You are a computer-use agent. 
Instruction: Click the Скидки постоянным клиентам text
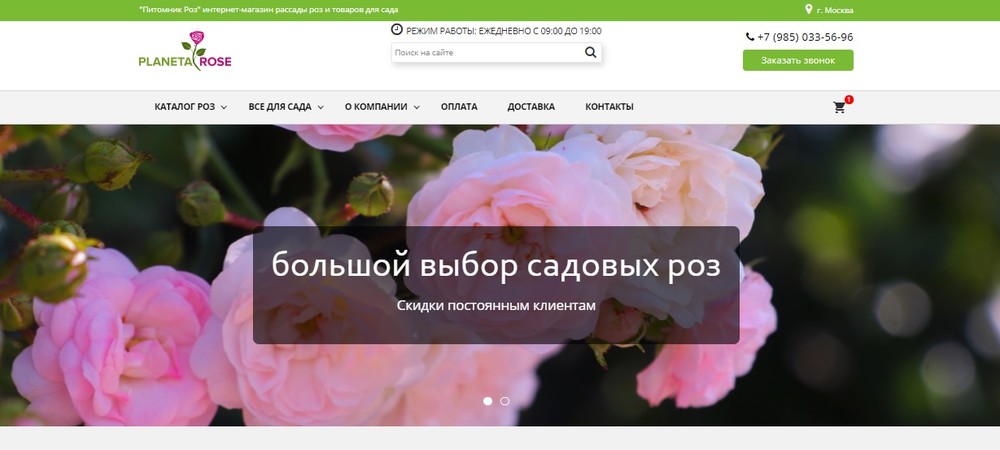[496, 305]
